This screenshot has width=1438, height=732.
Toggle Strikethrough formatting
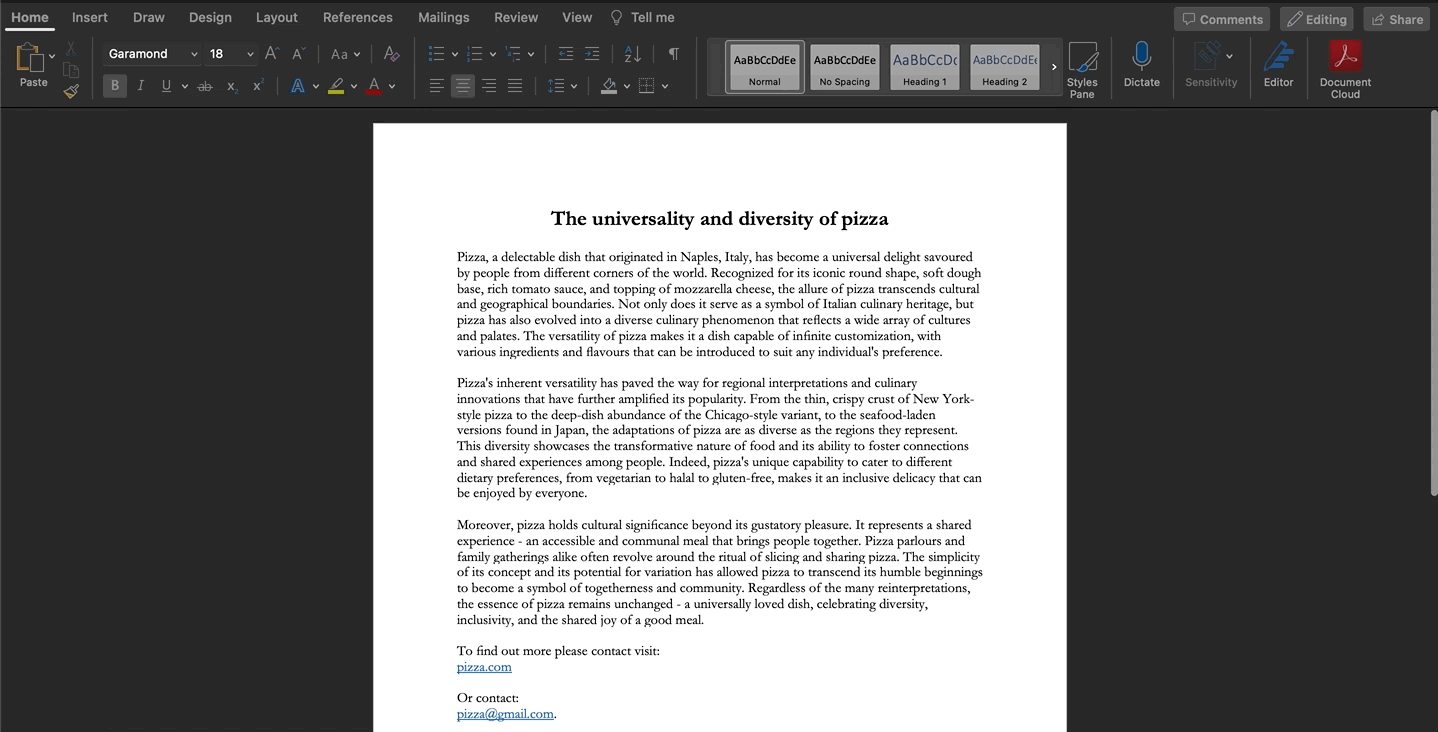[x=205, y=86]
